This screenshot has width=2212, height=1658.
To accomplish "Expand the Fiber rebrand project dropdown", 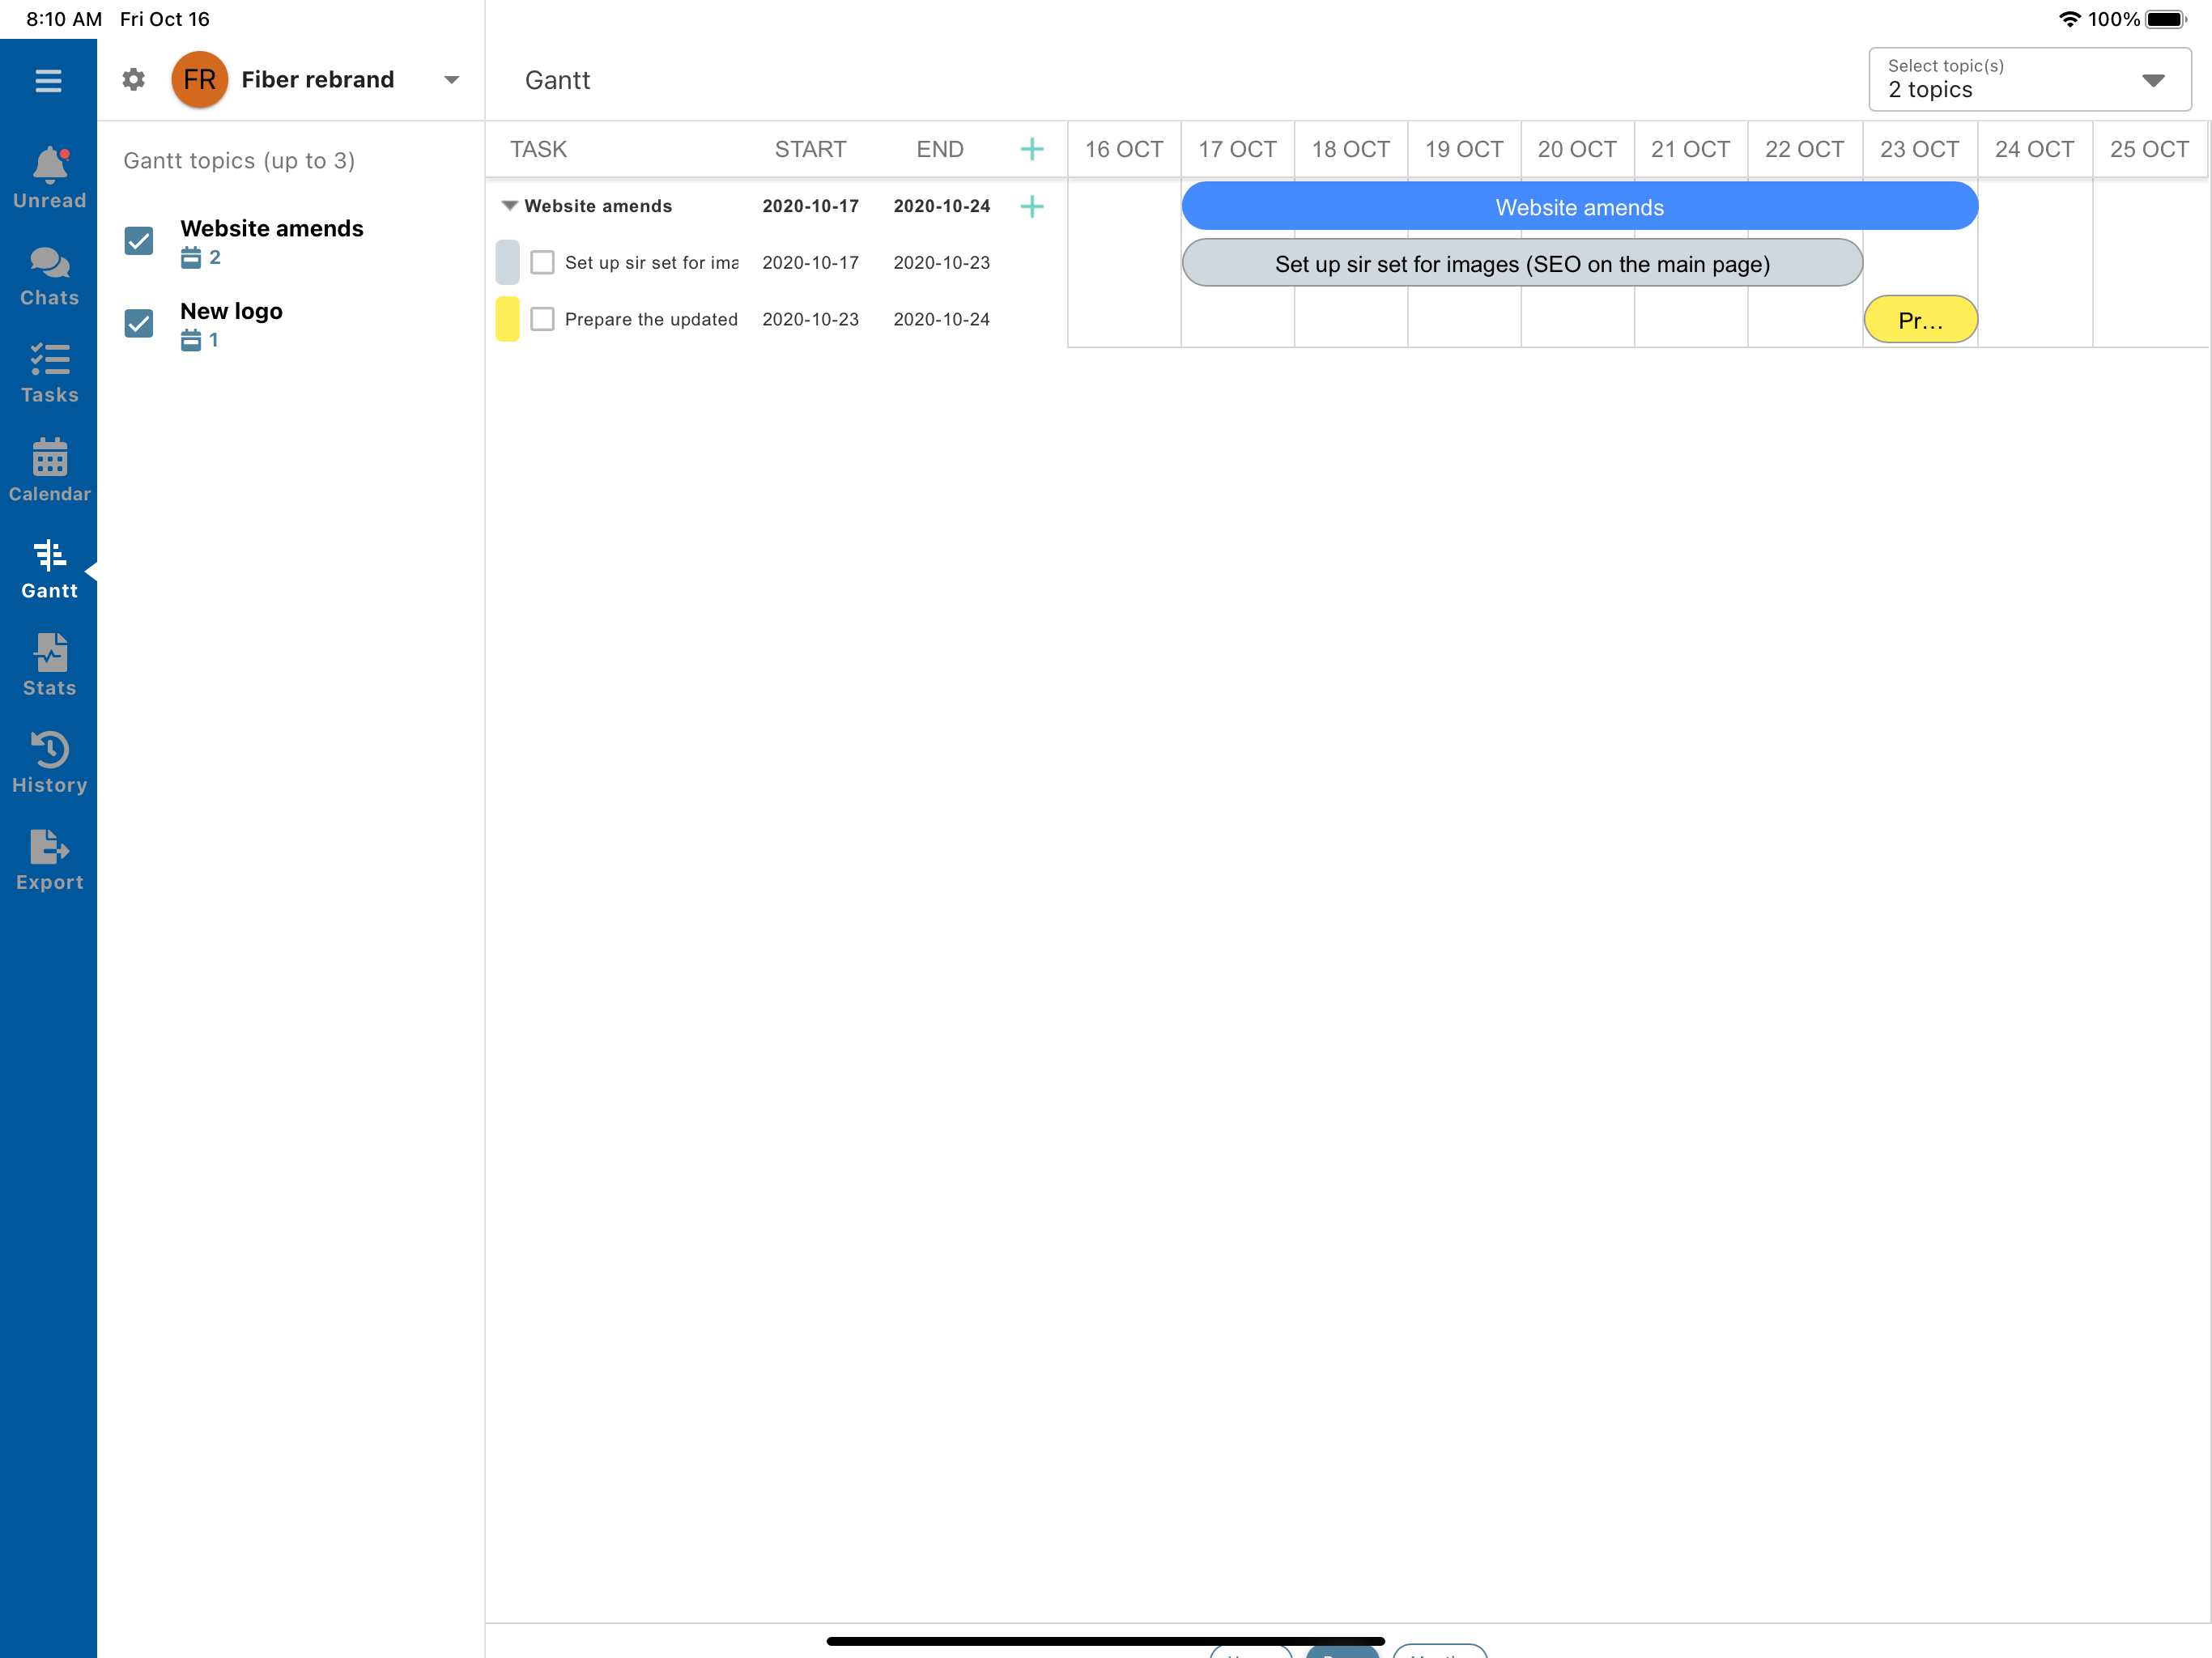I will 451,80.
